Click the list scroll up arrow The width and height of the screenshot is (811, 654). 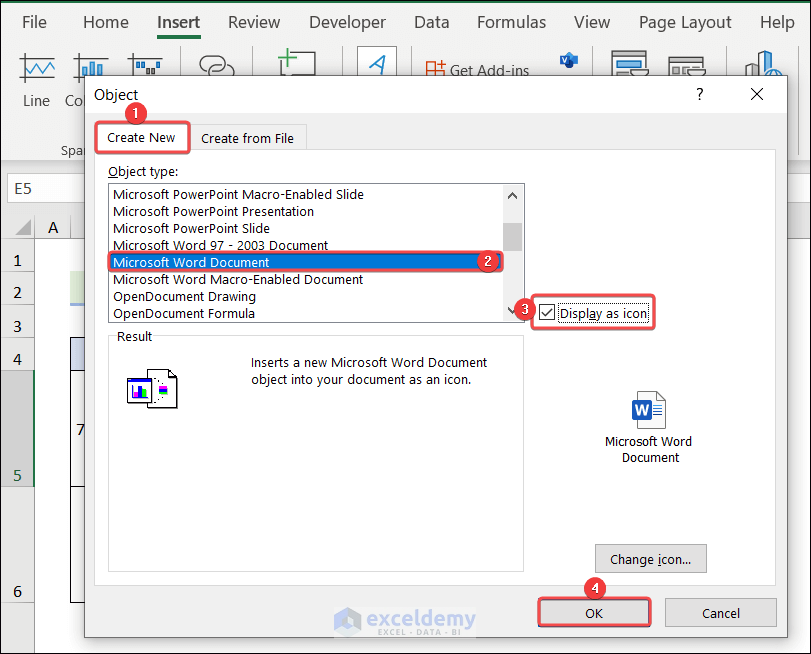coord(513,196)
